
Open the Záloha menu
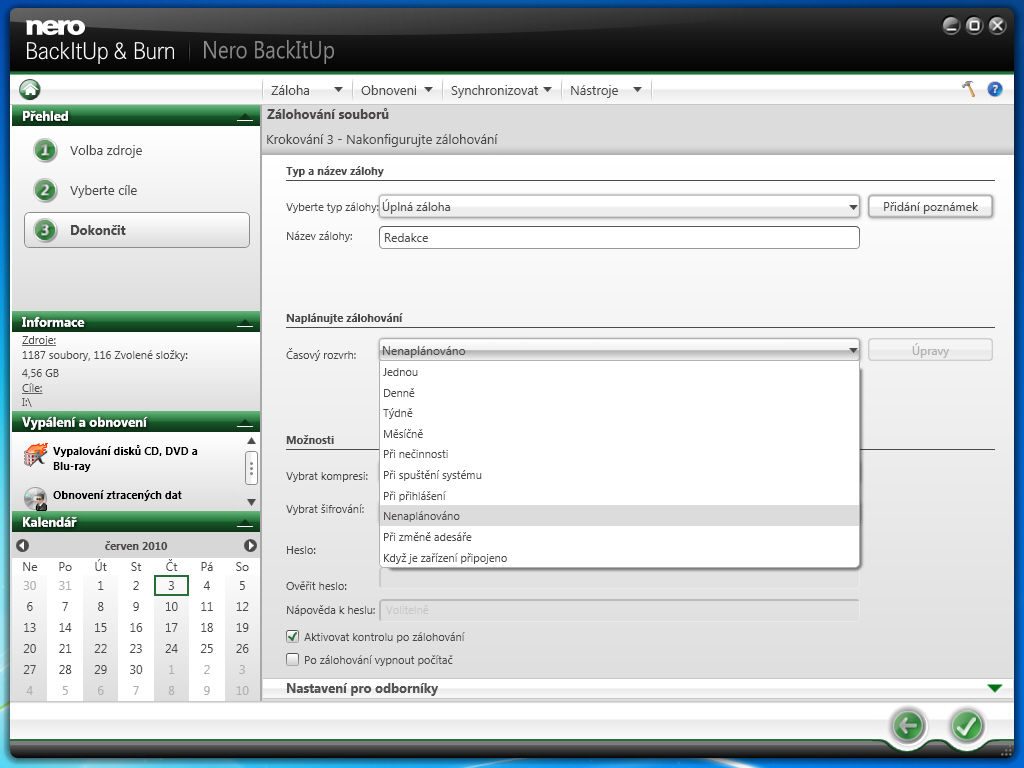click(x=307, y=90)
